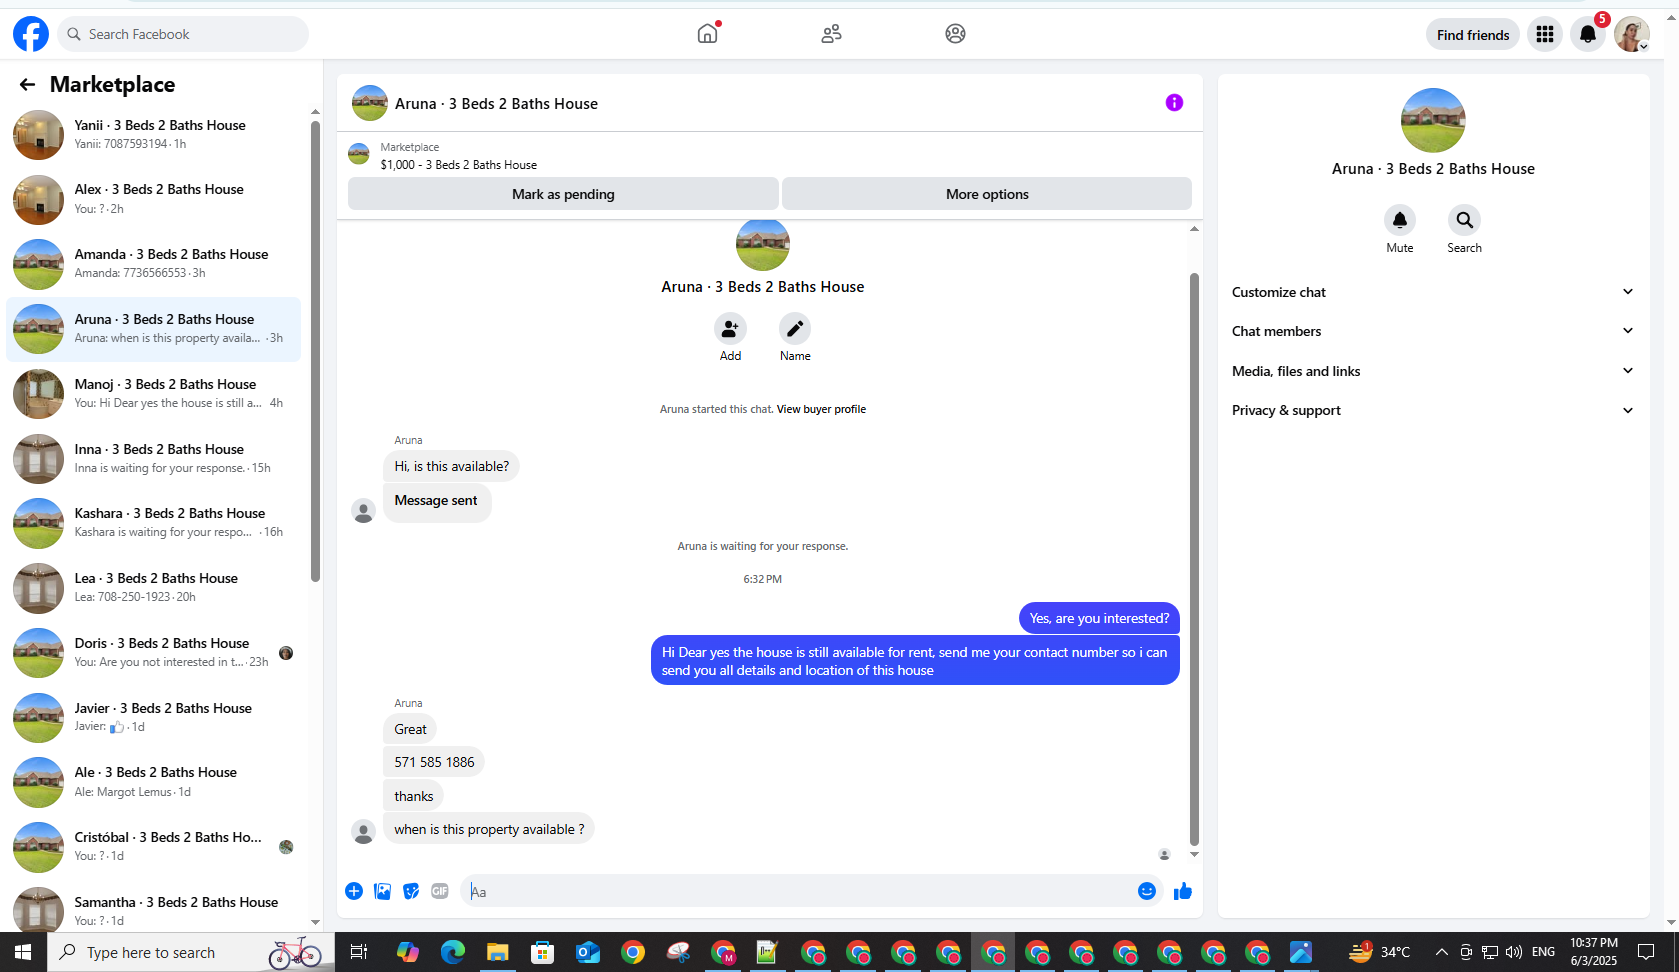The height and width of the screenshot is (972, 1679).
Task: Open Outlook from taskbar
Action: coord(587,952)
